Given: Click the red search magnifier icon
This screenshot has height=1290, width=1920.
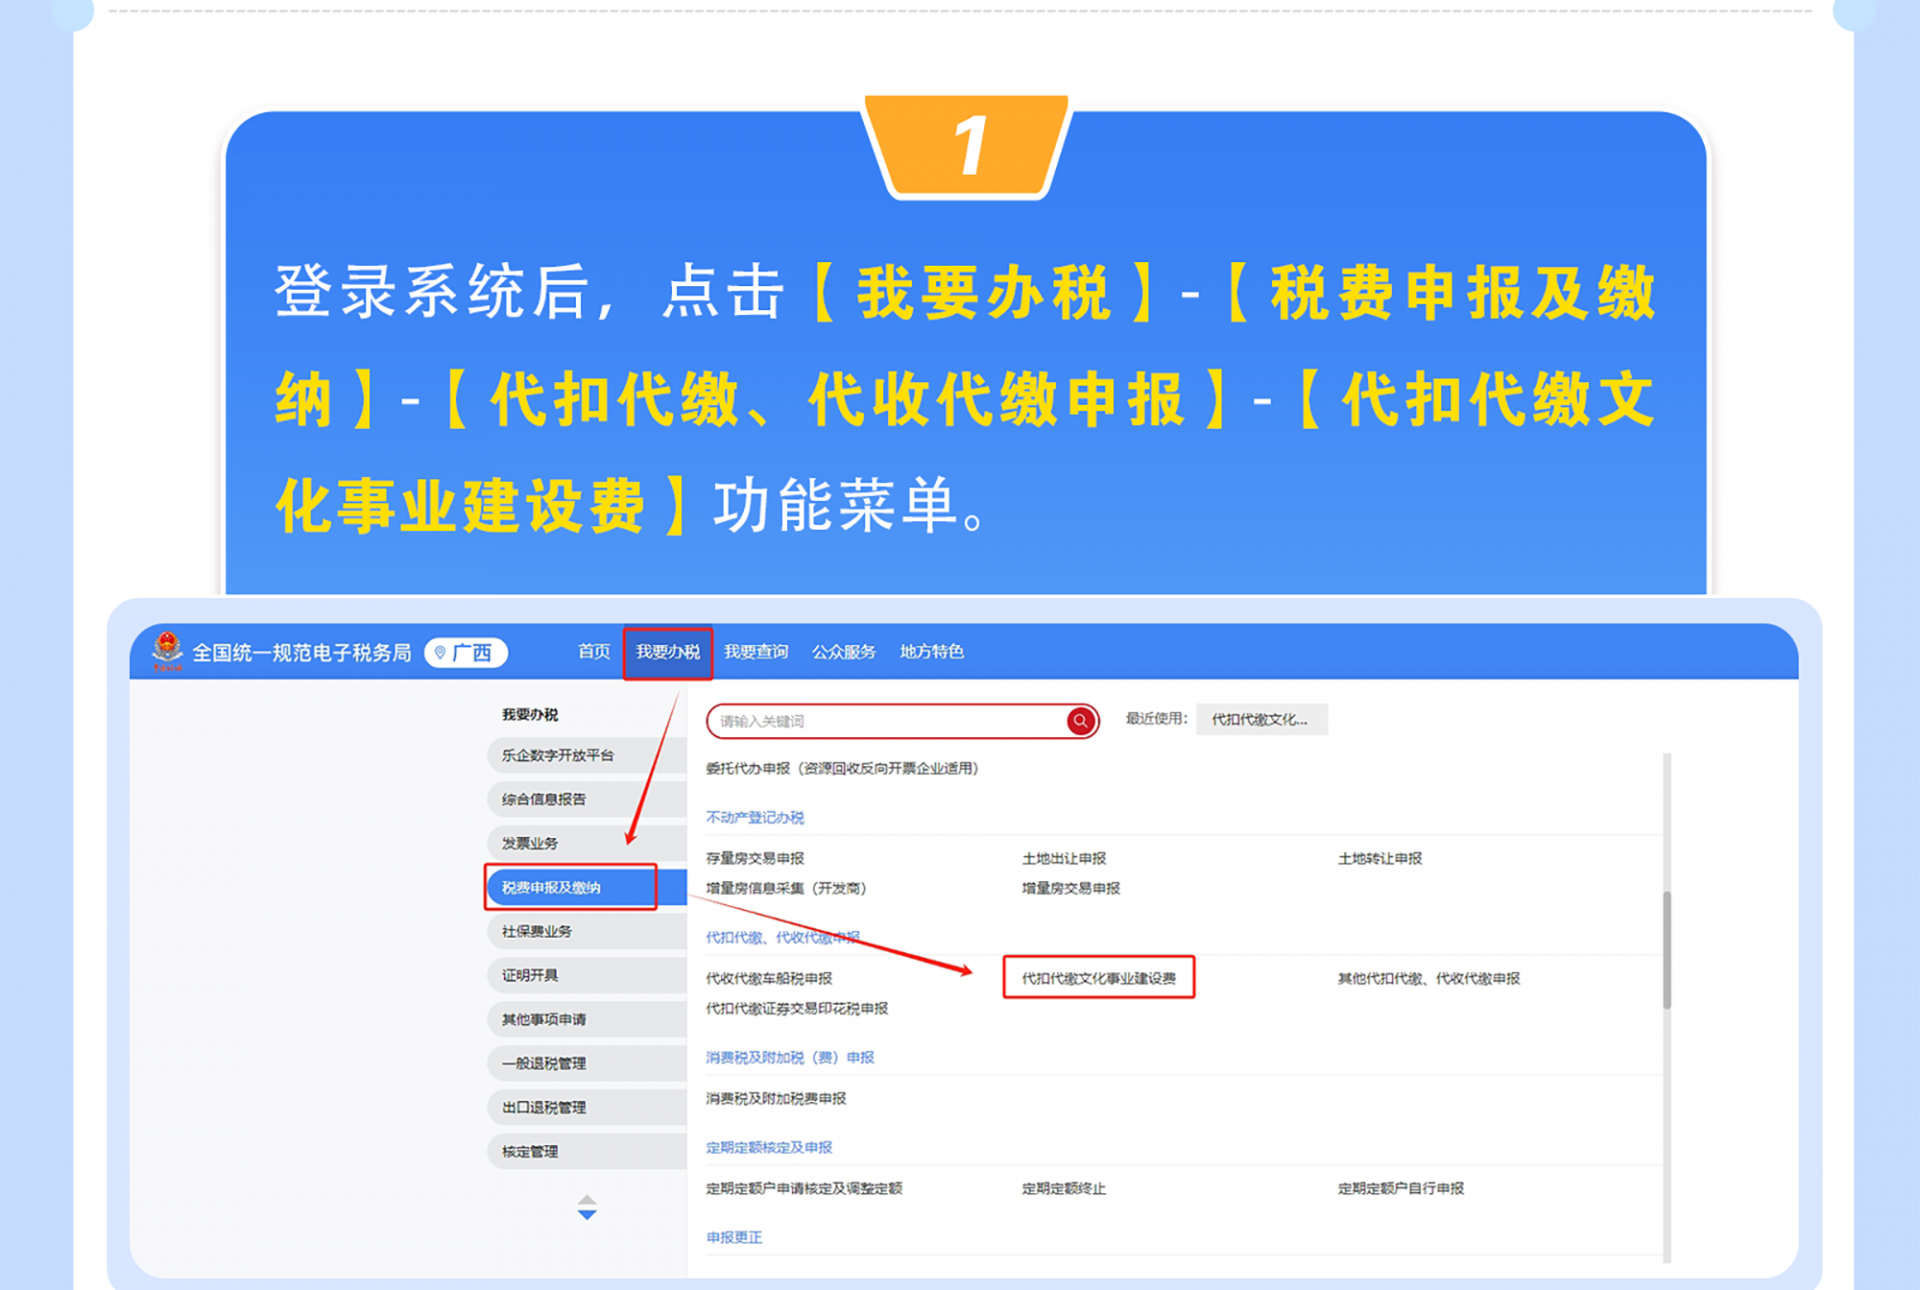Looking at the screenshot, I should 1080,721.
